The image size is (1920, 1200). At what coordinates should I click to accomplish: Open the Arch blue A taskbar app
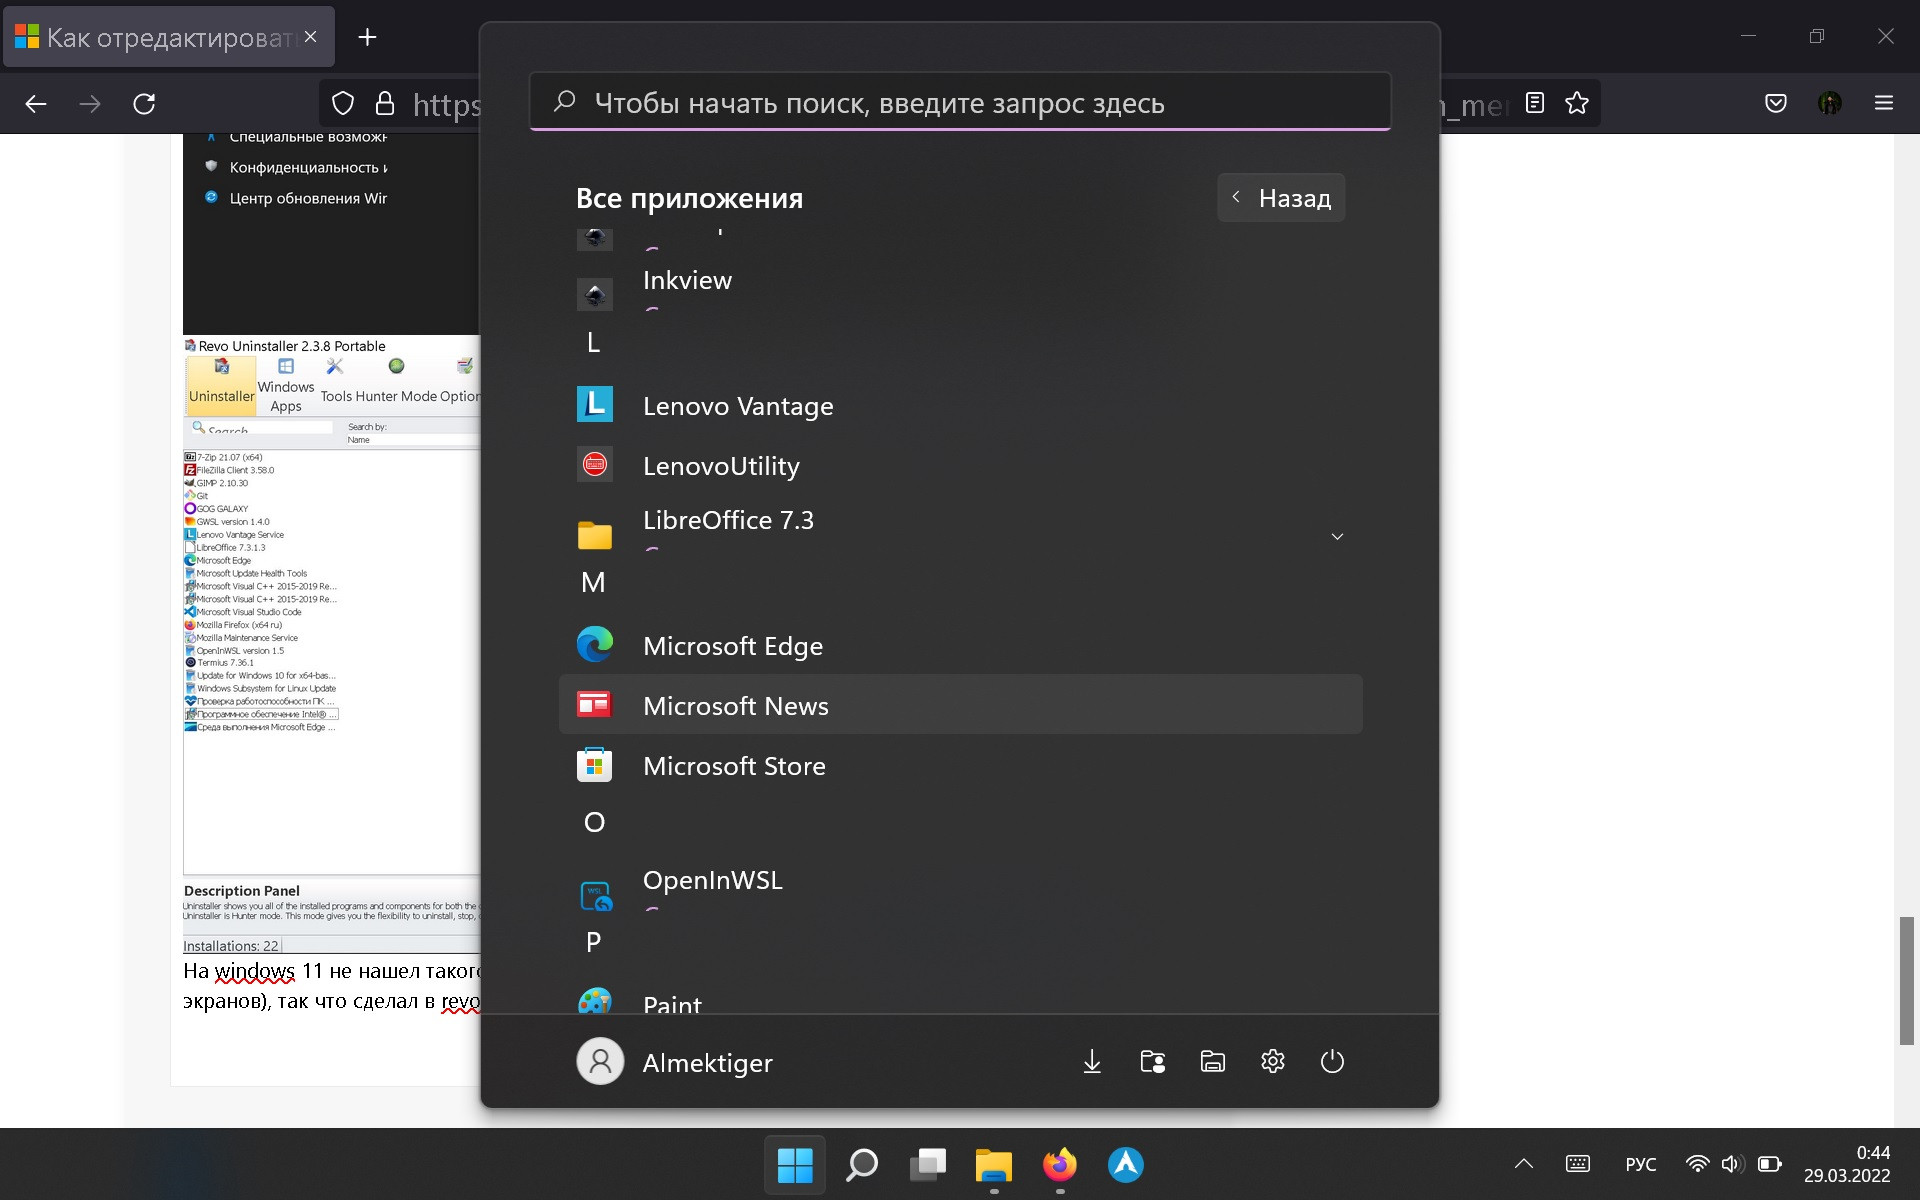[x=1126, y=1165]
